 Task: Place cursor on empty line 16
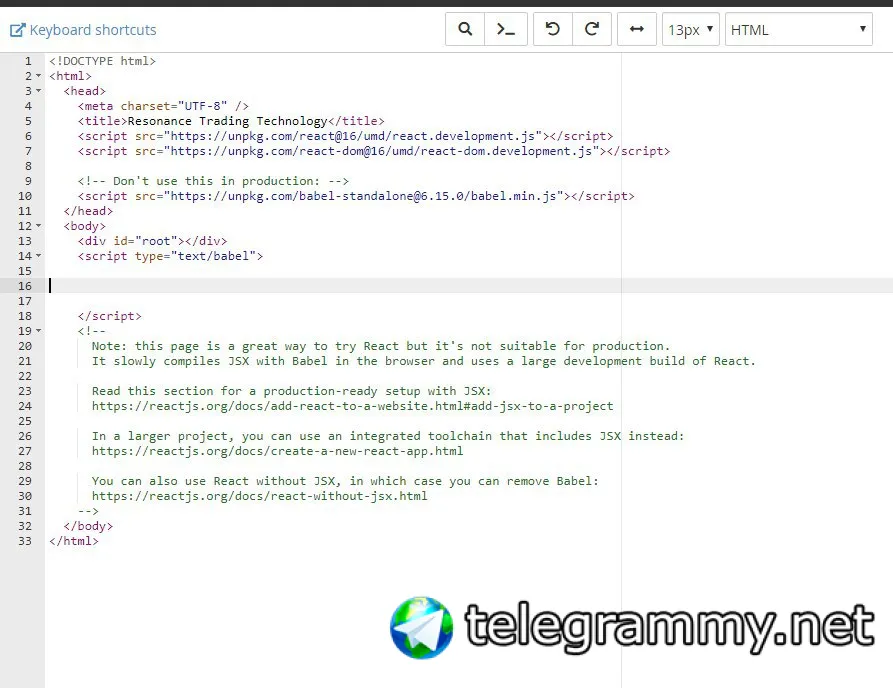point(467,286)
